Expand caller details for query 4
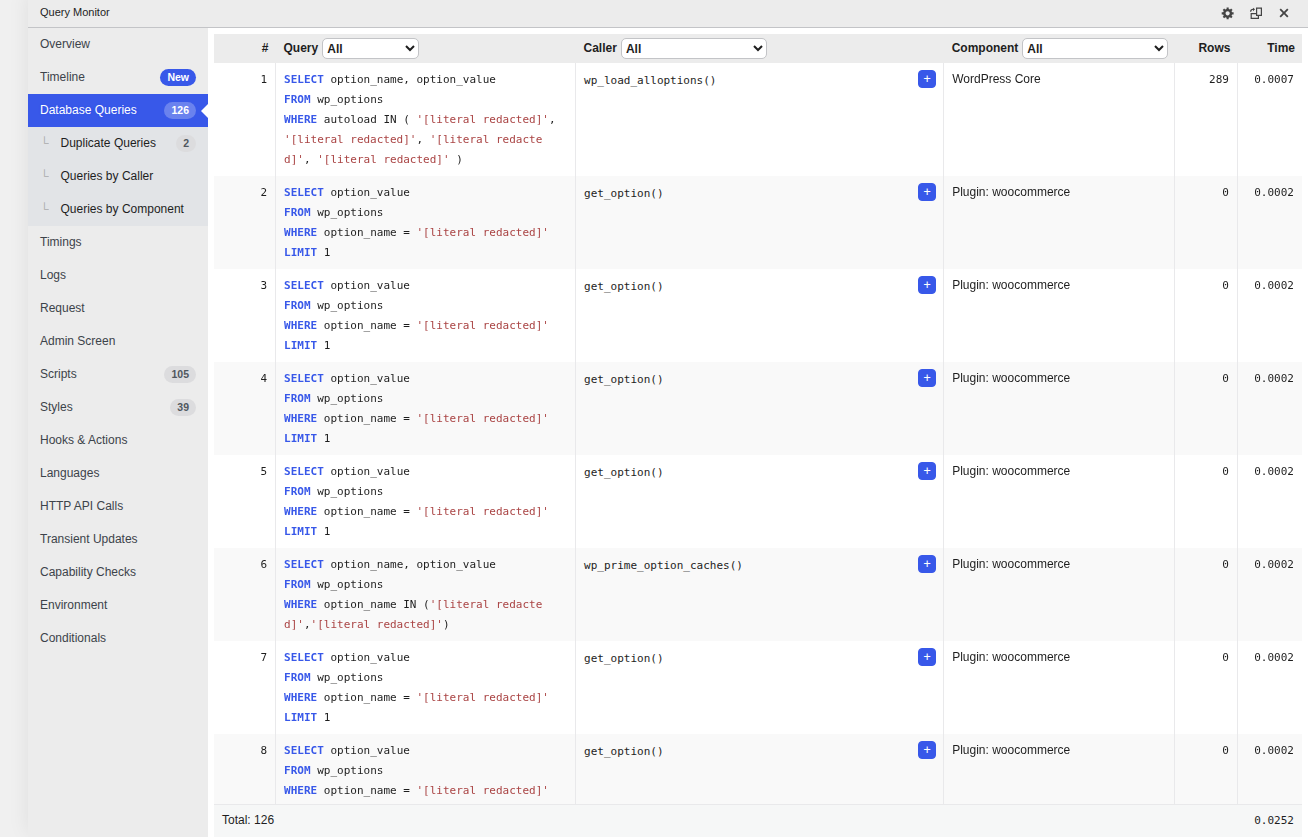Screen dimensions: 1308x837 click(927, 378)
